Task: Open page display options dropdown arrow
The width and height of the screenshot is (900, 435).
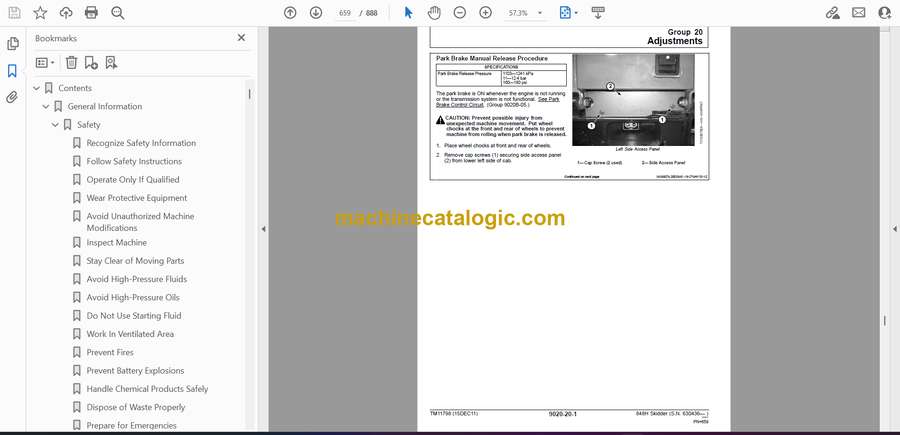Action: click(576, 13)
